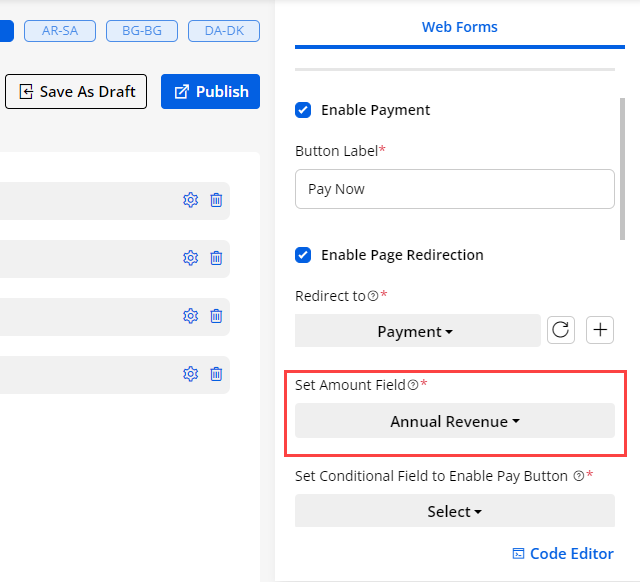Open settings gear for the second field row
Screen dimensions: 640x582
coord(190,258)
